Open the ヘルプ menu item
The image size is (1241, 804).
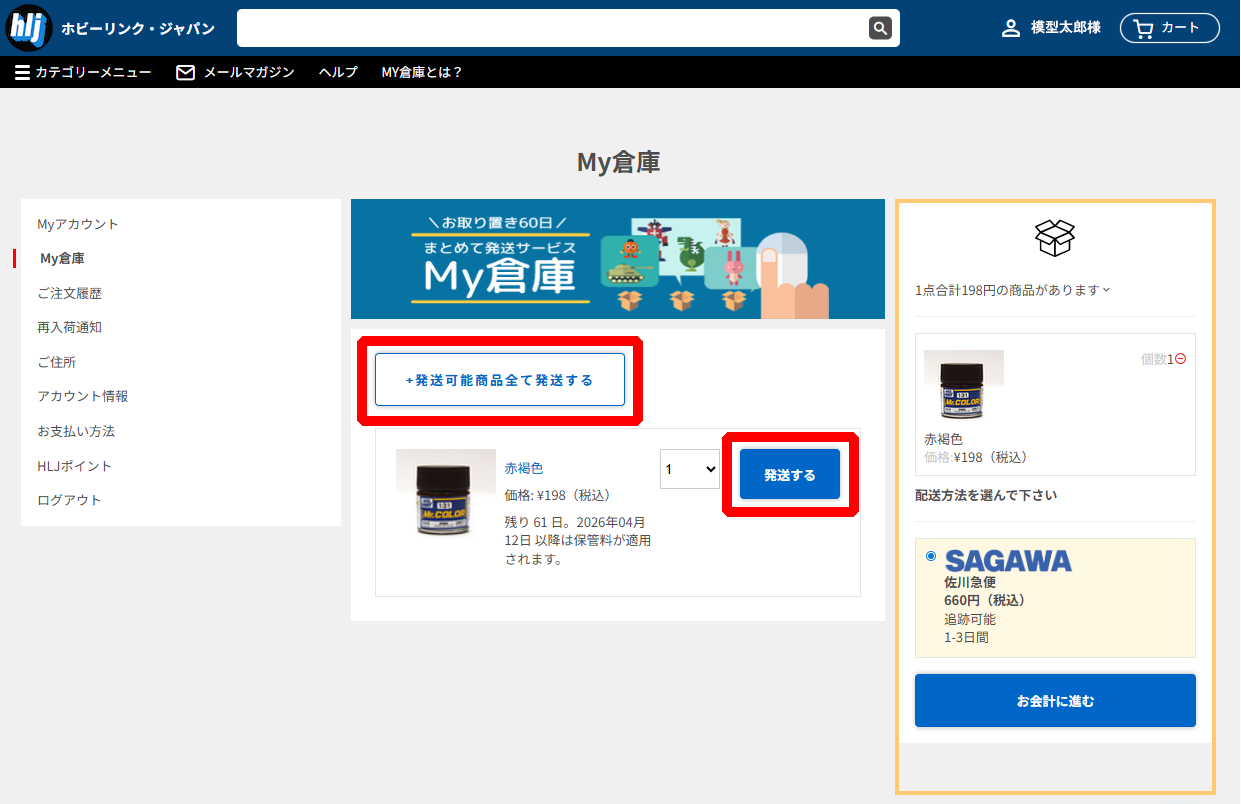(x=337, y=71)
